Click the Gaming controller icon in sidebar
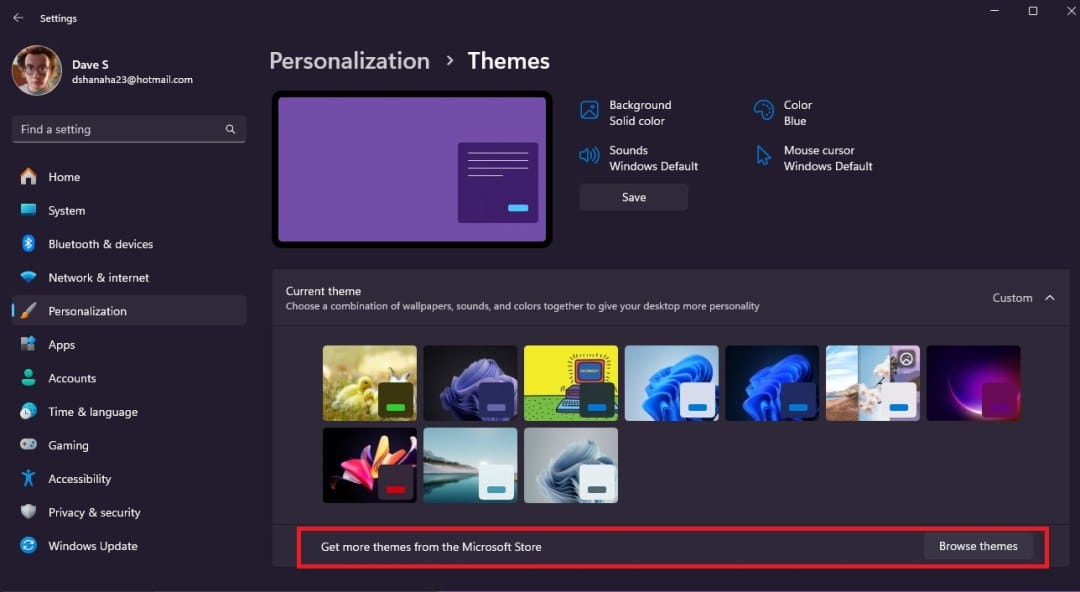Viewport: 1080px width, 592px height. pyautogui.click(x=28, y=445)
